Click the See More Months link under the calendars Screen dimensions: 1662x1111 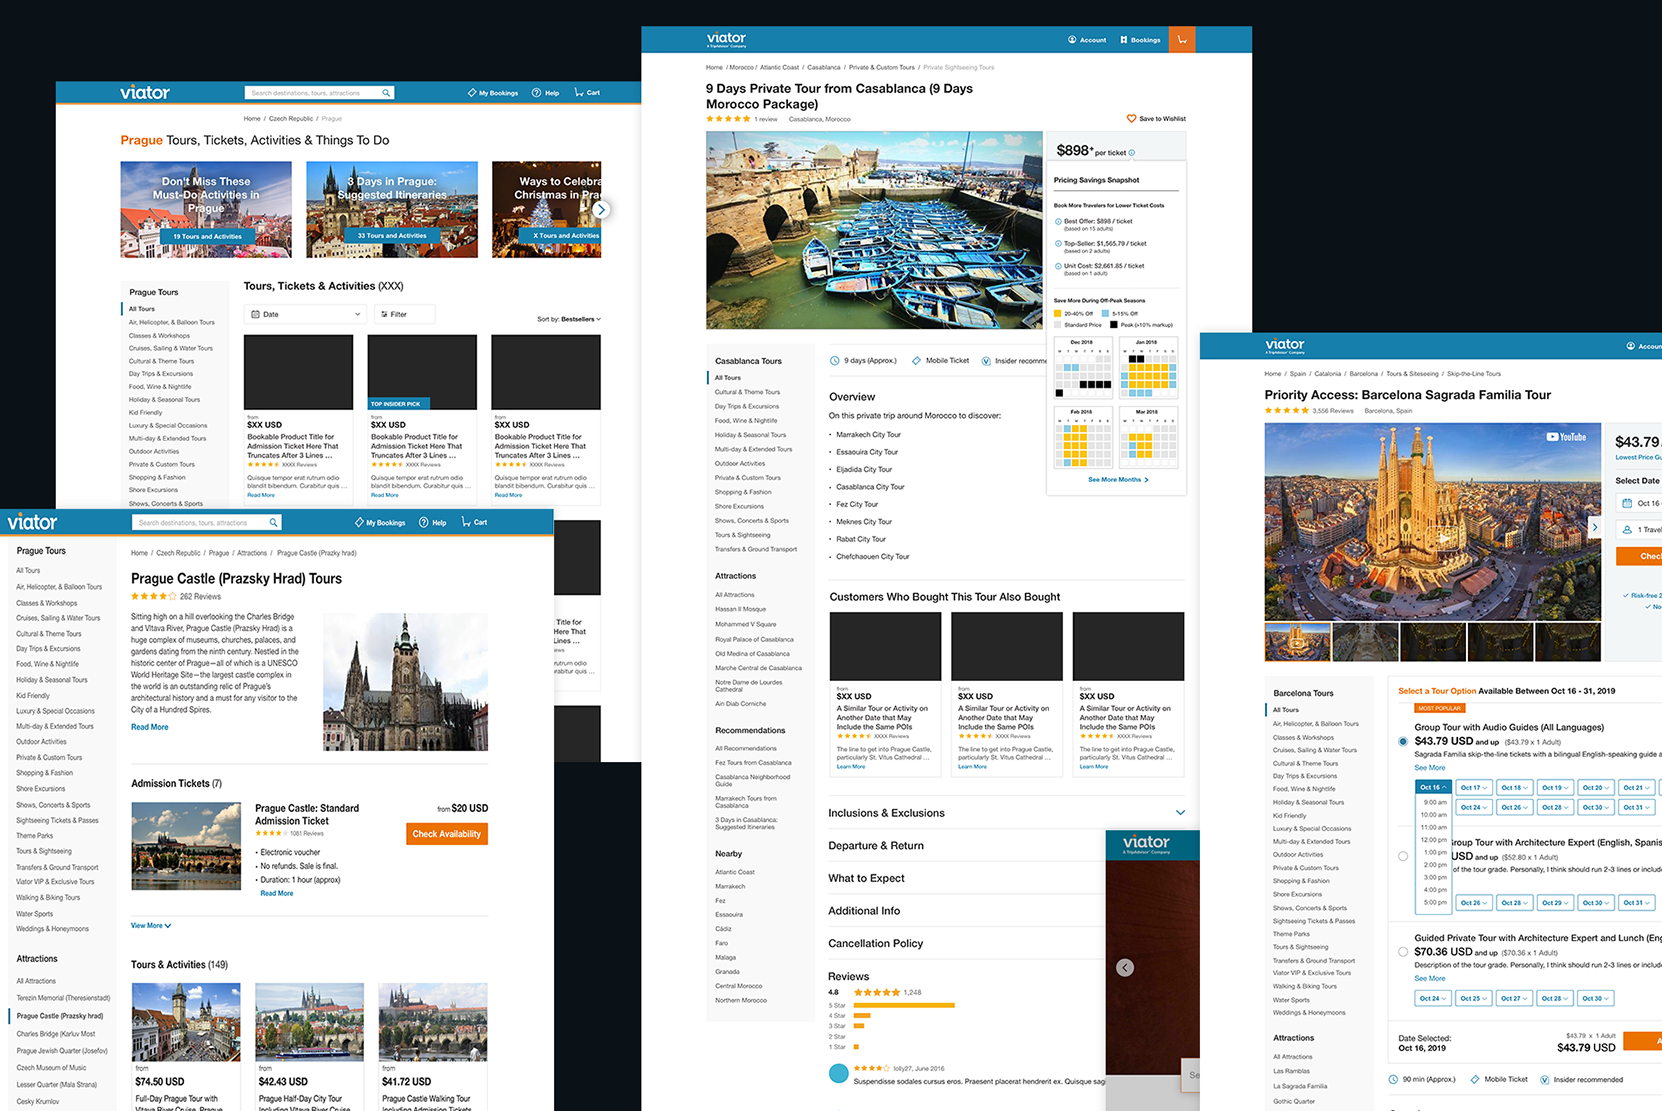pyautogui.click(x=1118, y=479)
